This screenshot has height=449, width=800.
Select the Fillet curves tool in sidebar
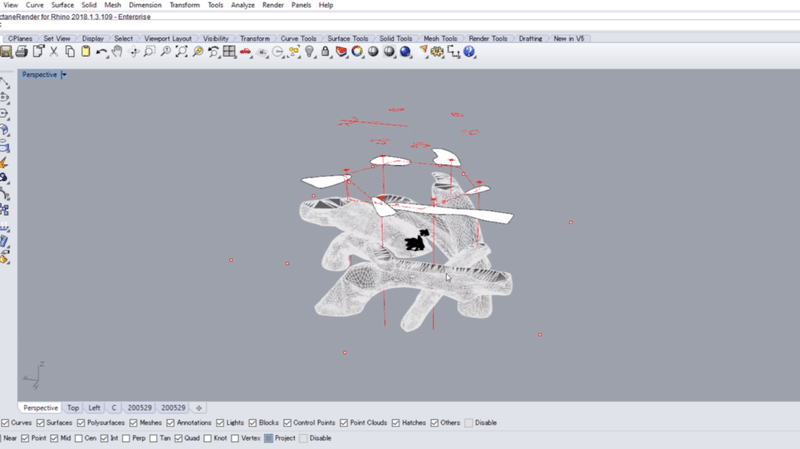coord(5,194)
